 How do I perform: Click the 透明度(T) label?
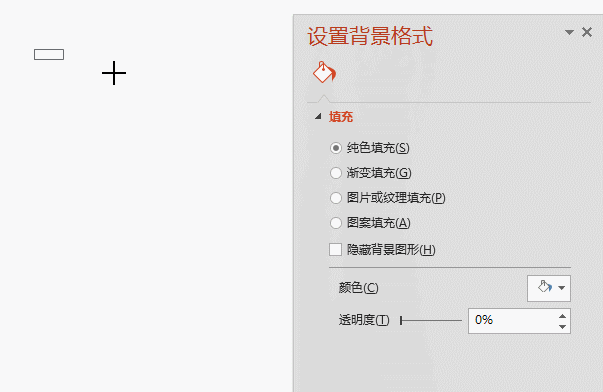point(364,320)
